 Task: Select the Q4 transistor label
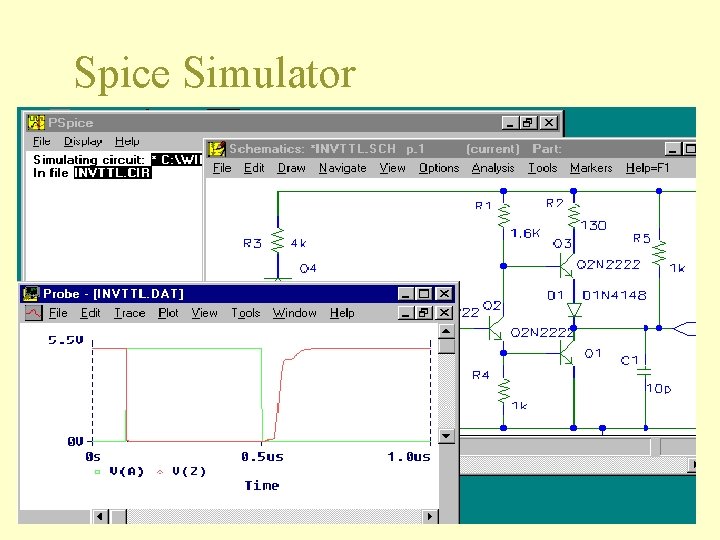[x=308, y=268]
